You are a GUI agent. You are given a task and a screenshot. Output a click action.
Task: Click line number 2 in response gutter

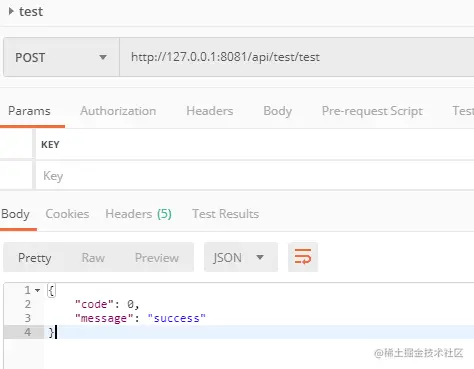(x=28, y=304)
